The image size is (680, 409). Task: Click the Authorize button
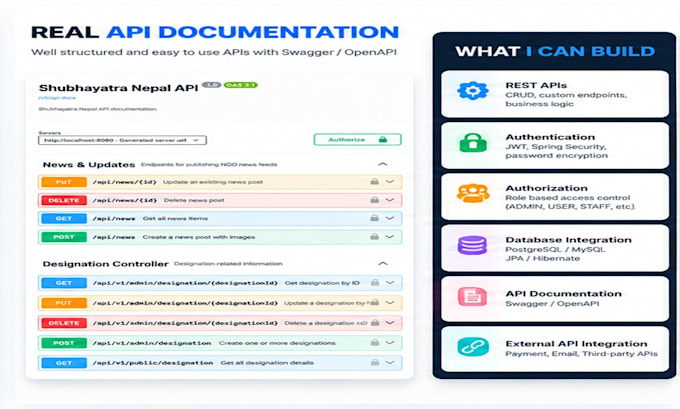click(x=357, y=140)
